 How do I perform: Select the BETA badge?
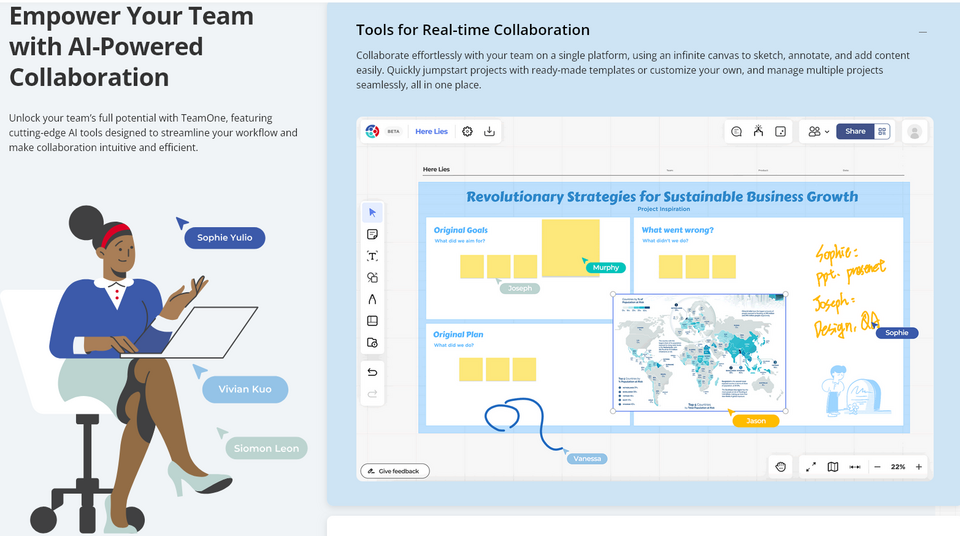(x=394, y=131)
